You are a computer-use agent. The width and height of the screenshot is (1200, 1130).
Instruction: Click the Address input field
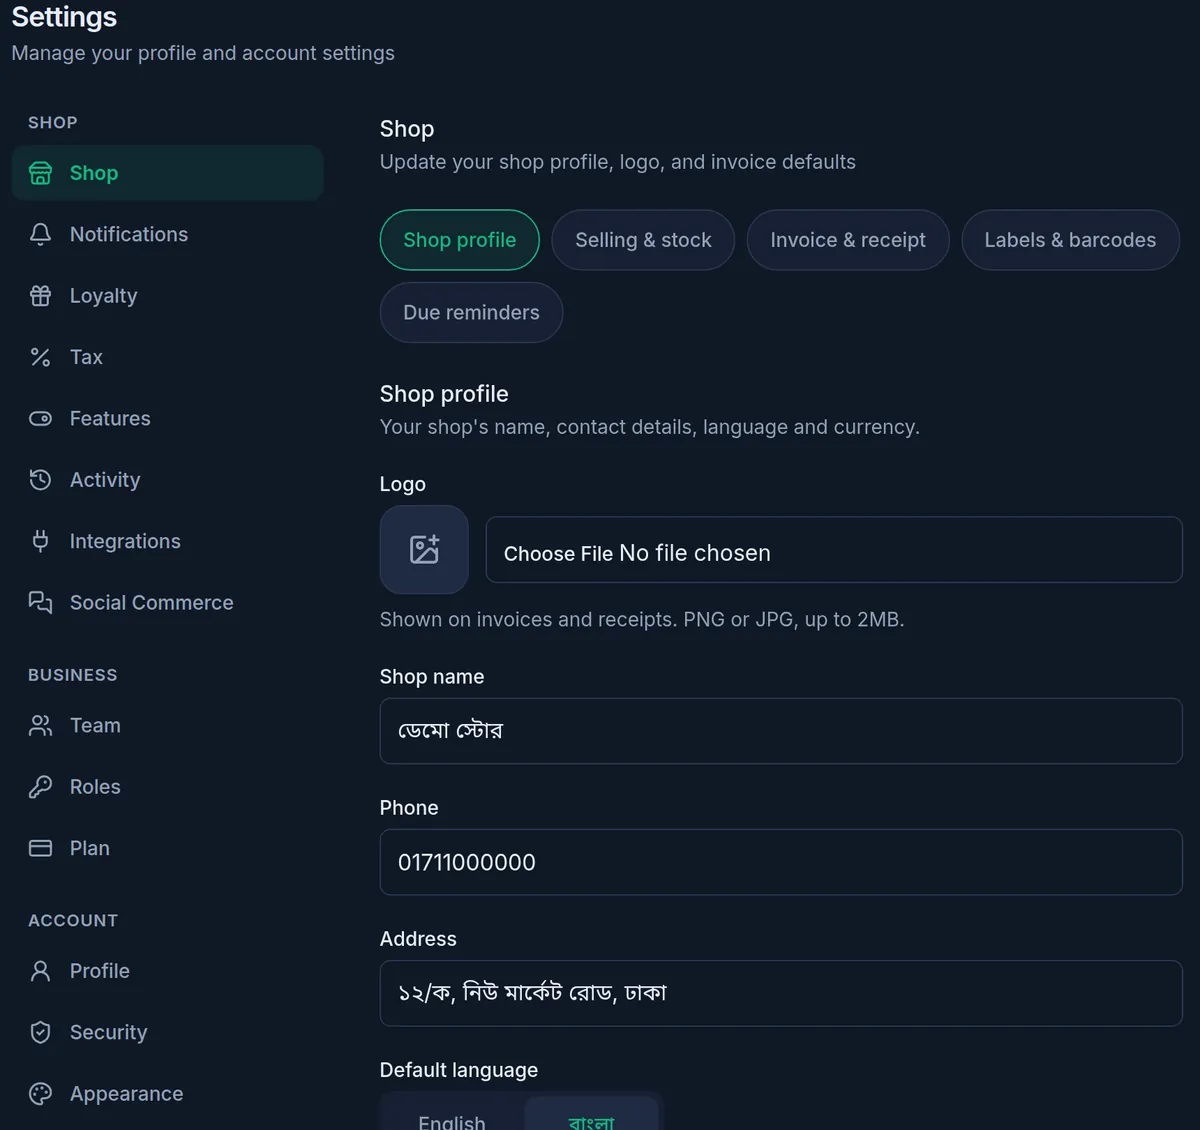pyautogui.click(x=781, y=993)
